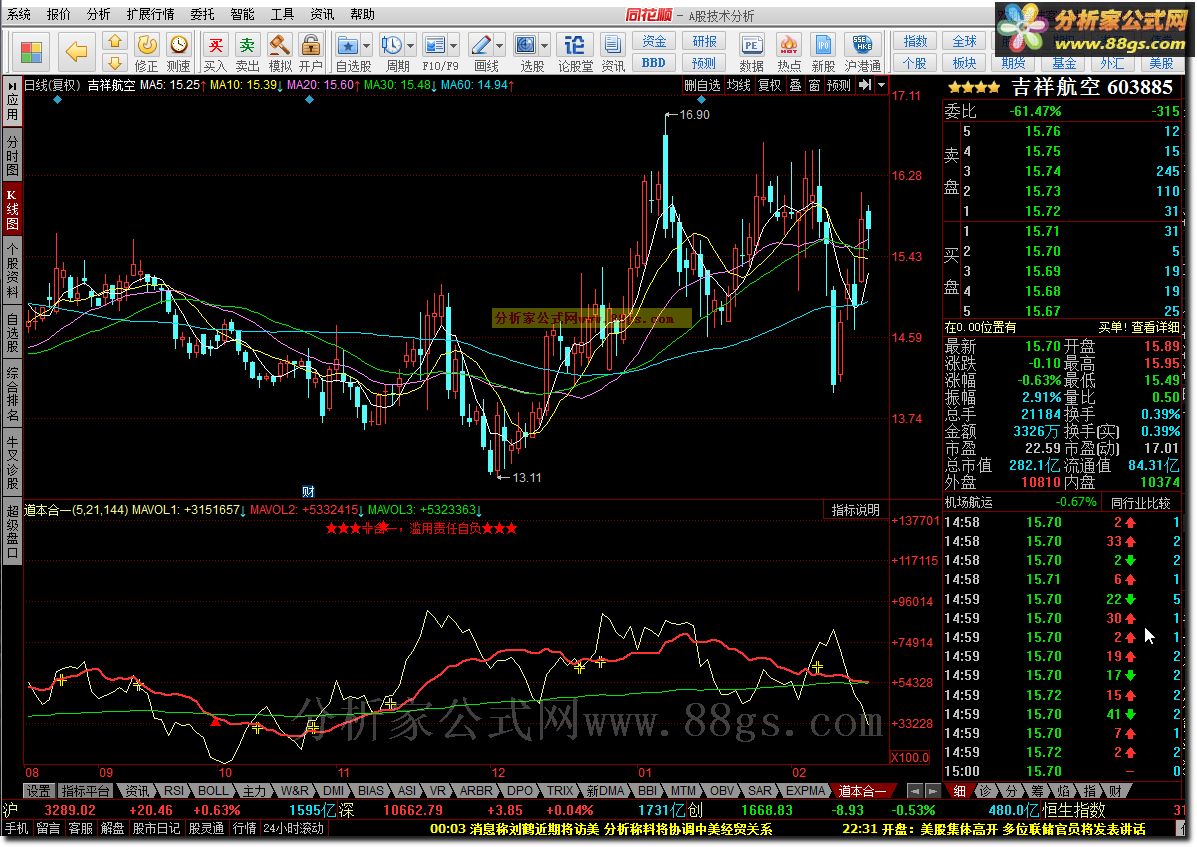This screenshot has width=1197, height=847.
Task: Go to previous stock with up arrow
Action: (115, 41)
